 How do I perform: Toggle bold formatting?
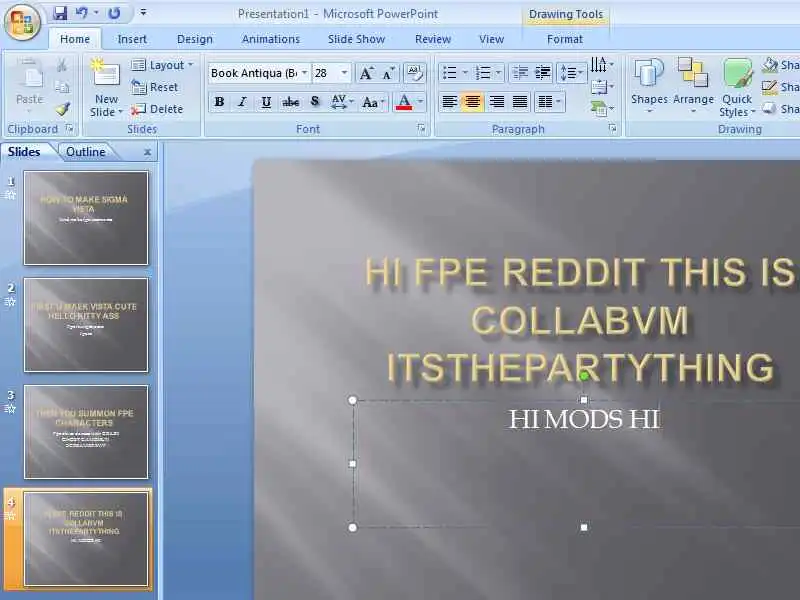pyautogui.click(x=219, y=102)
